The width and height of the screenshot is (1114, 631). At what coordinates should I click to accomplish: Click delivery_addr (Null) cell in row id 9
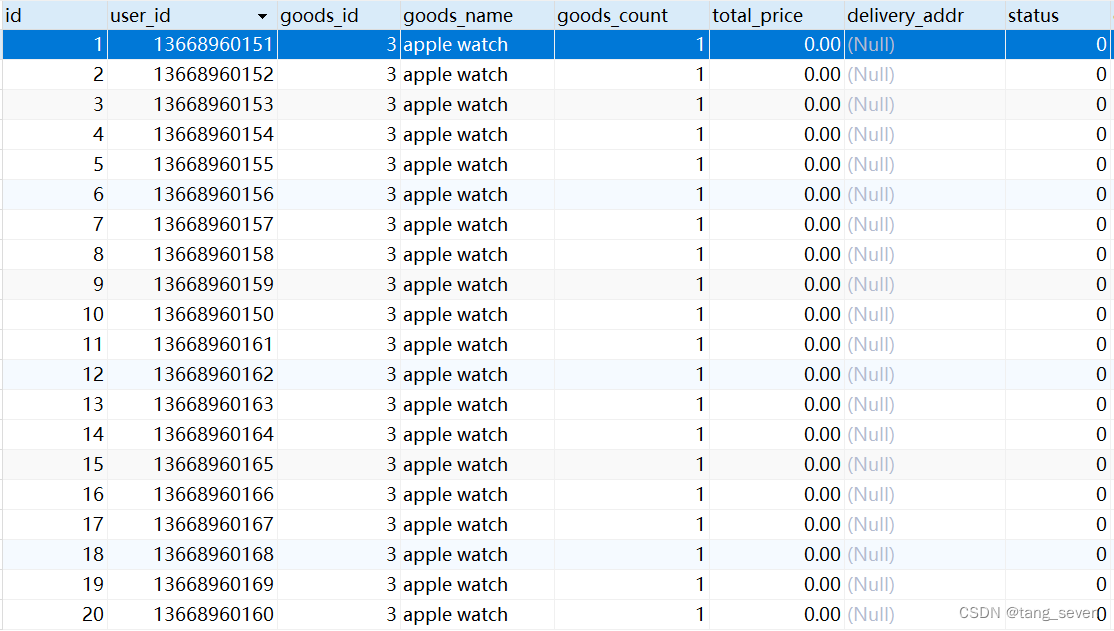click(925, 284)
